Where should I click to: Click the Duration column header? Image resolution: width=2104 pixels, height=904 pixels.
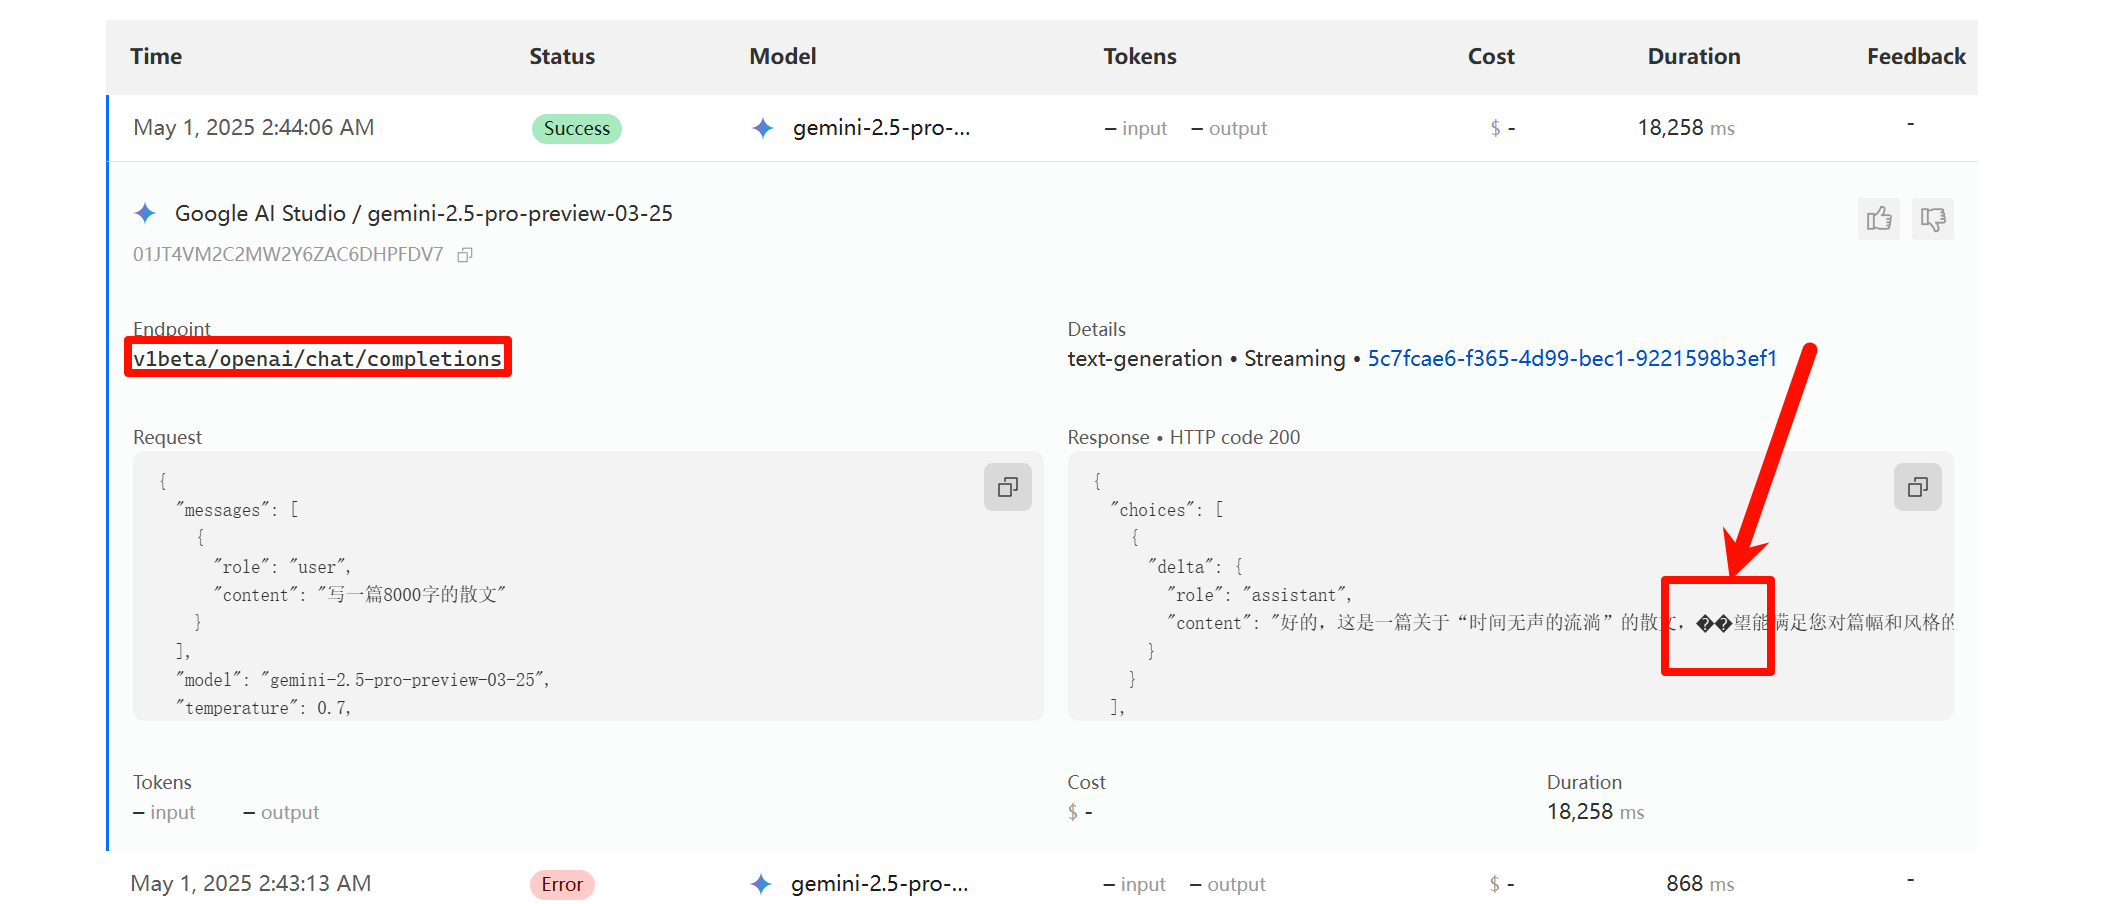click(x=1694, y=57)
